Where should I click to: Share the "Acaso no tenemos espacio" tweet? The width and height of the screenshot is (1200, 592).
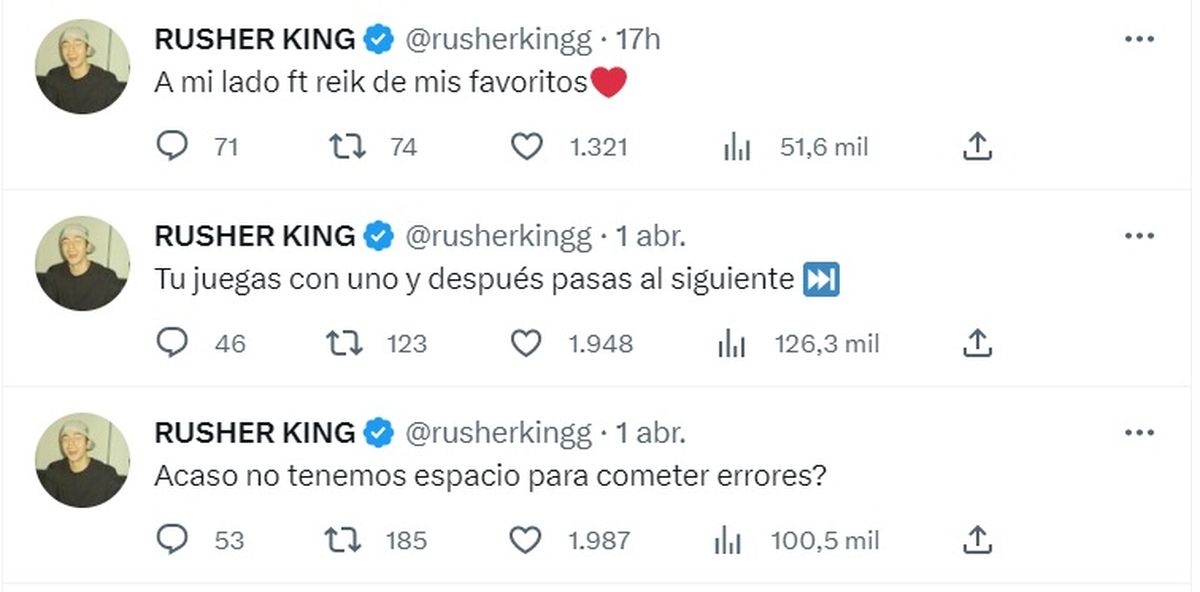point(976,540)
